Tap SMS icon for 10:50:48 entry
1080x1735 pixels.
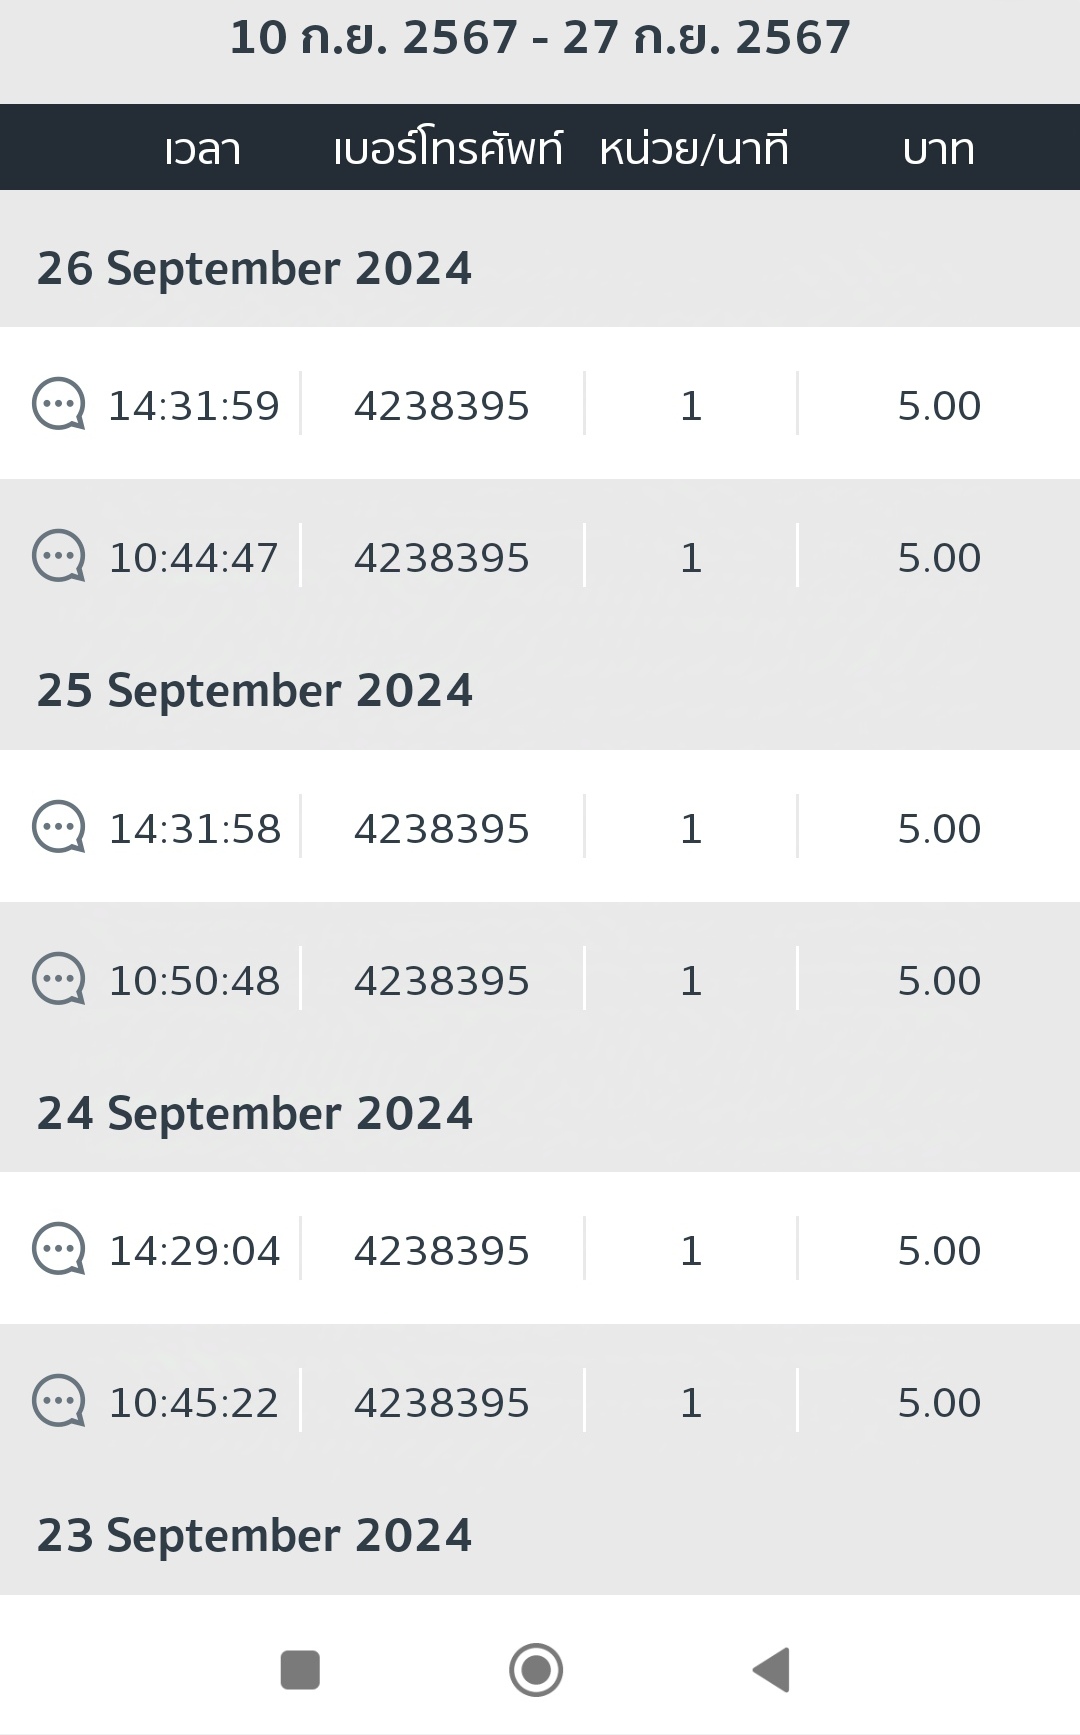(59, 979)
